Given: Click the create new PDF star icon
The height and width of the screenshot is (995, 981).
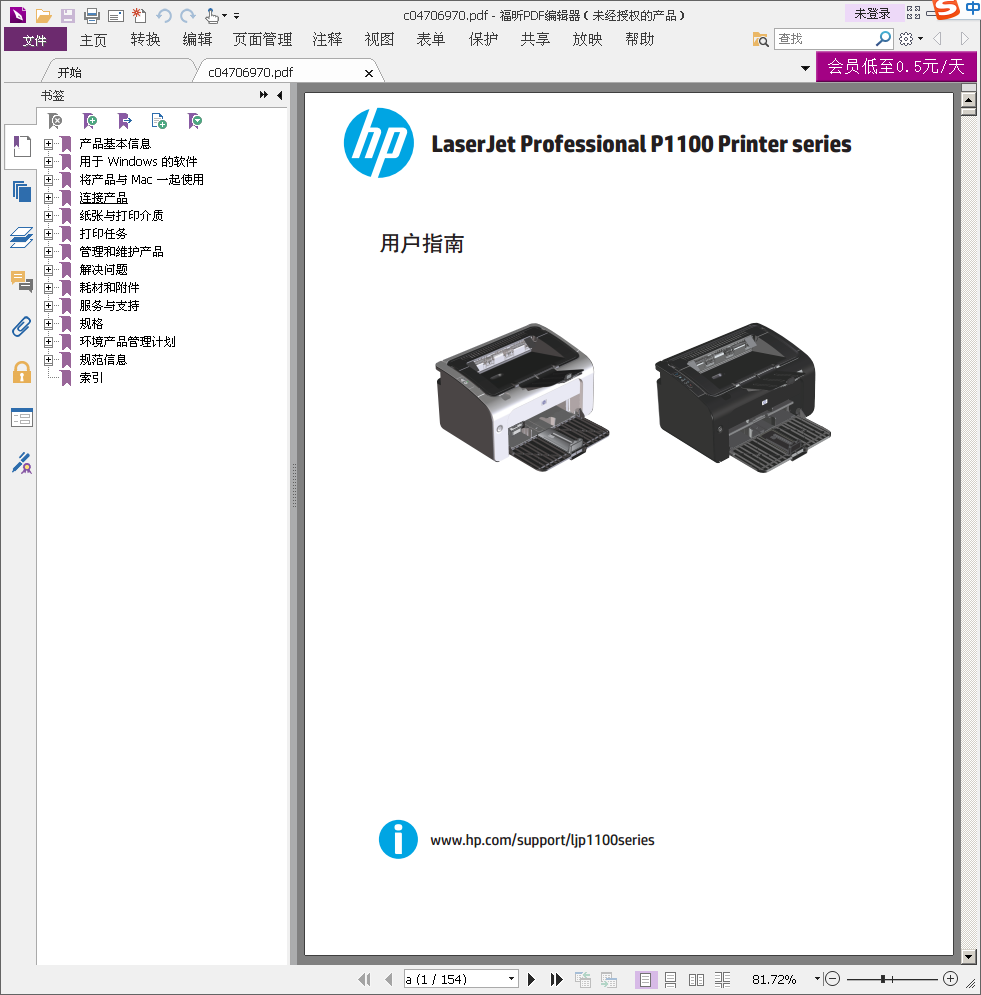Looking at the screenshot, I should [x=139, y=15].
